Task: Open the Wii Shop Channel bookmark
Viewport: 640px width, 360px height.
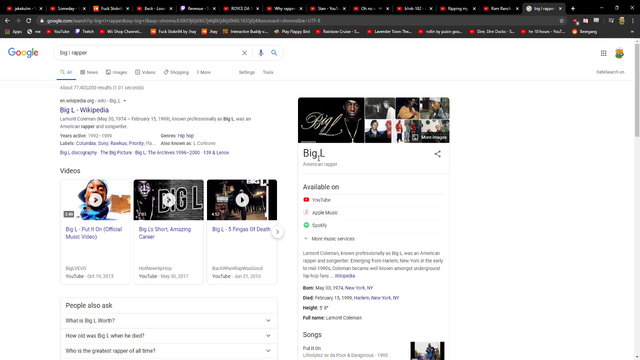Action: 121,31
